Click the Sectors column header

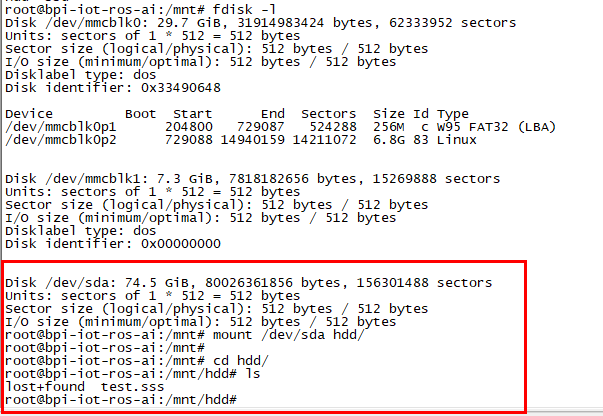(x=321, y=114)
